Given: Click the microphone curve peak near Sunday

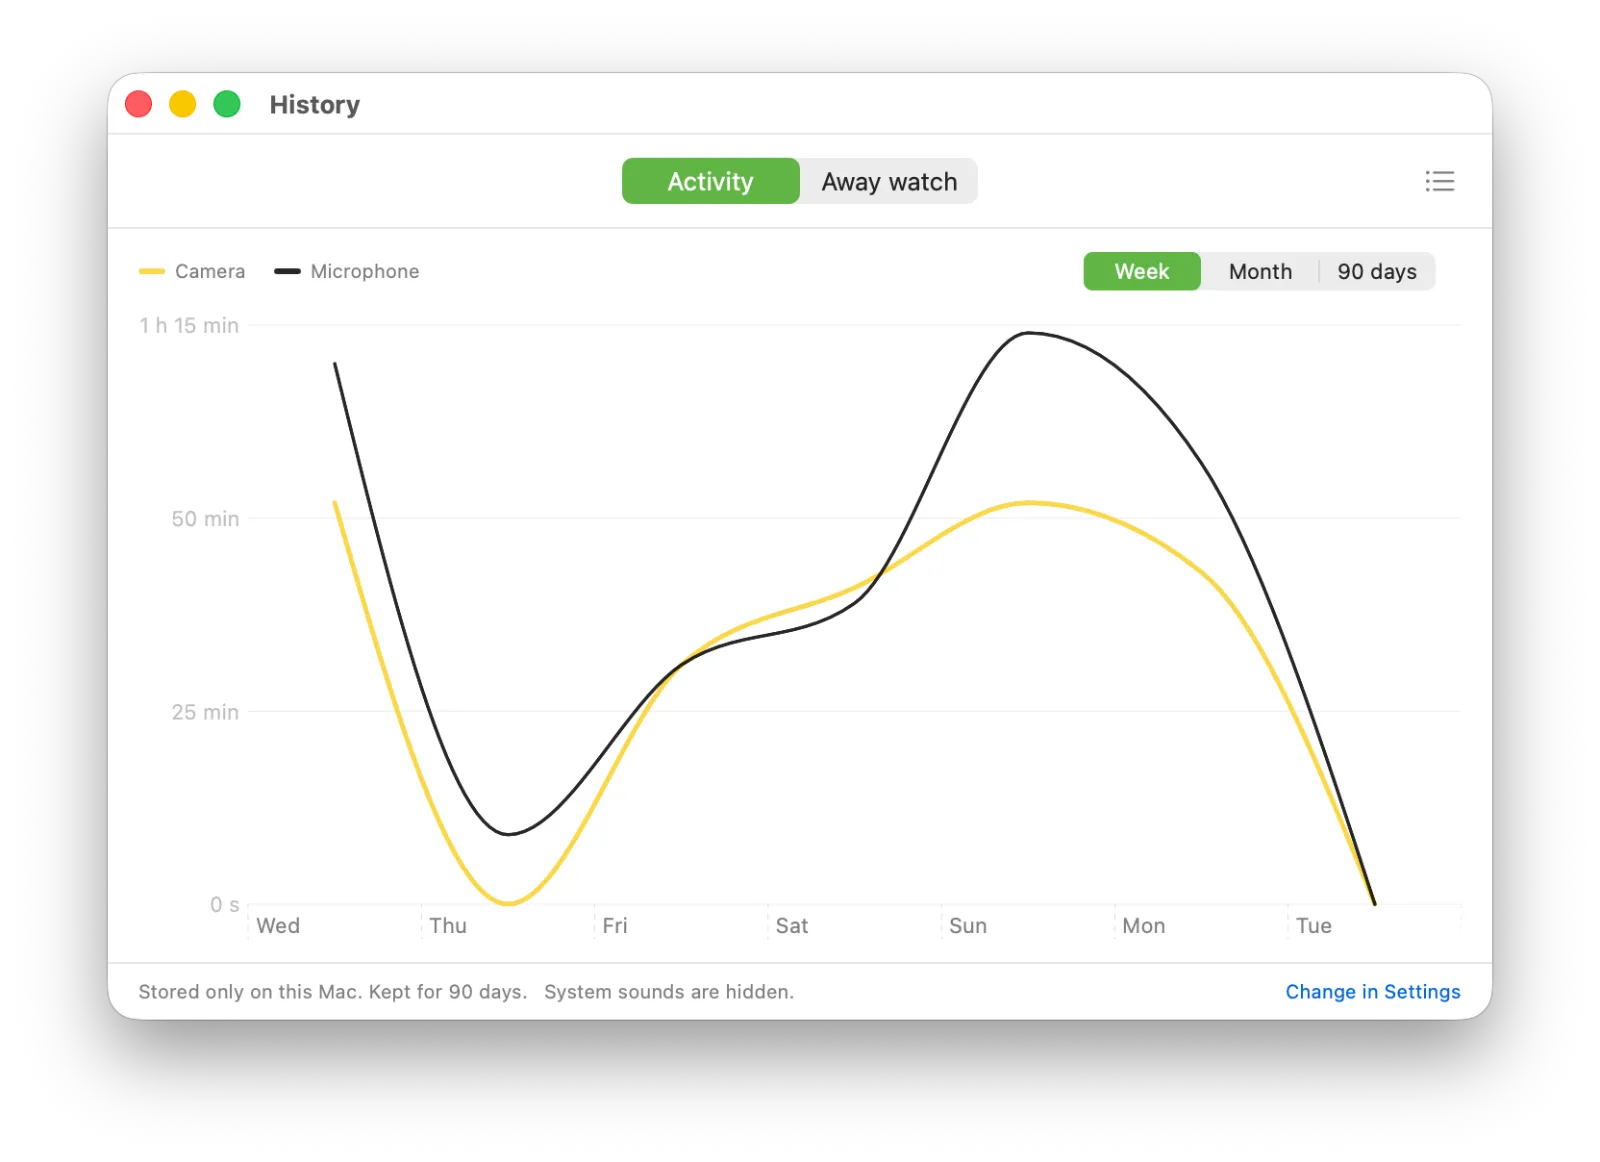Looking at the screenshot, I should pos(1029,333).
